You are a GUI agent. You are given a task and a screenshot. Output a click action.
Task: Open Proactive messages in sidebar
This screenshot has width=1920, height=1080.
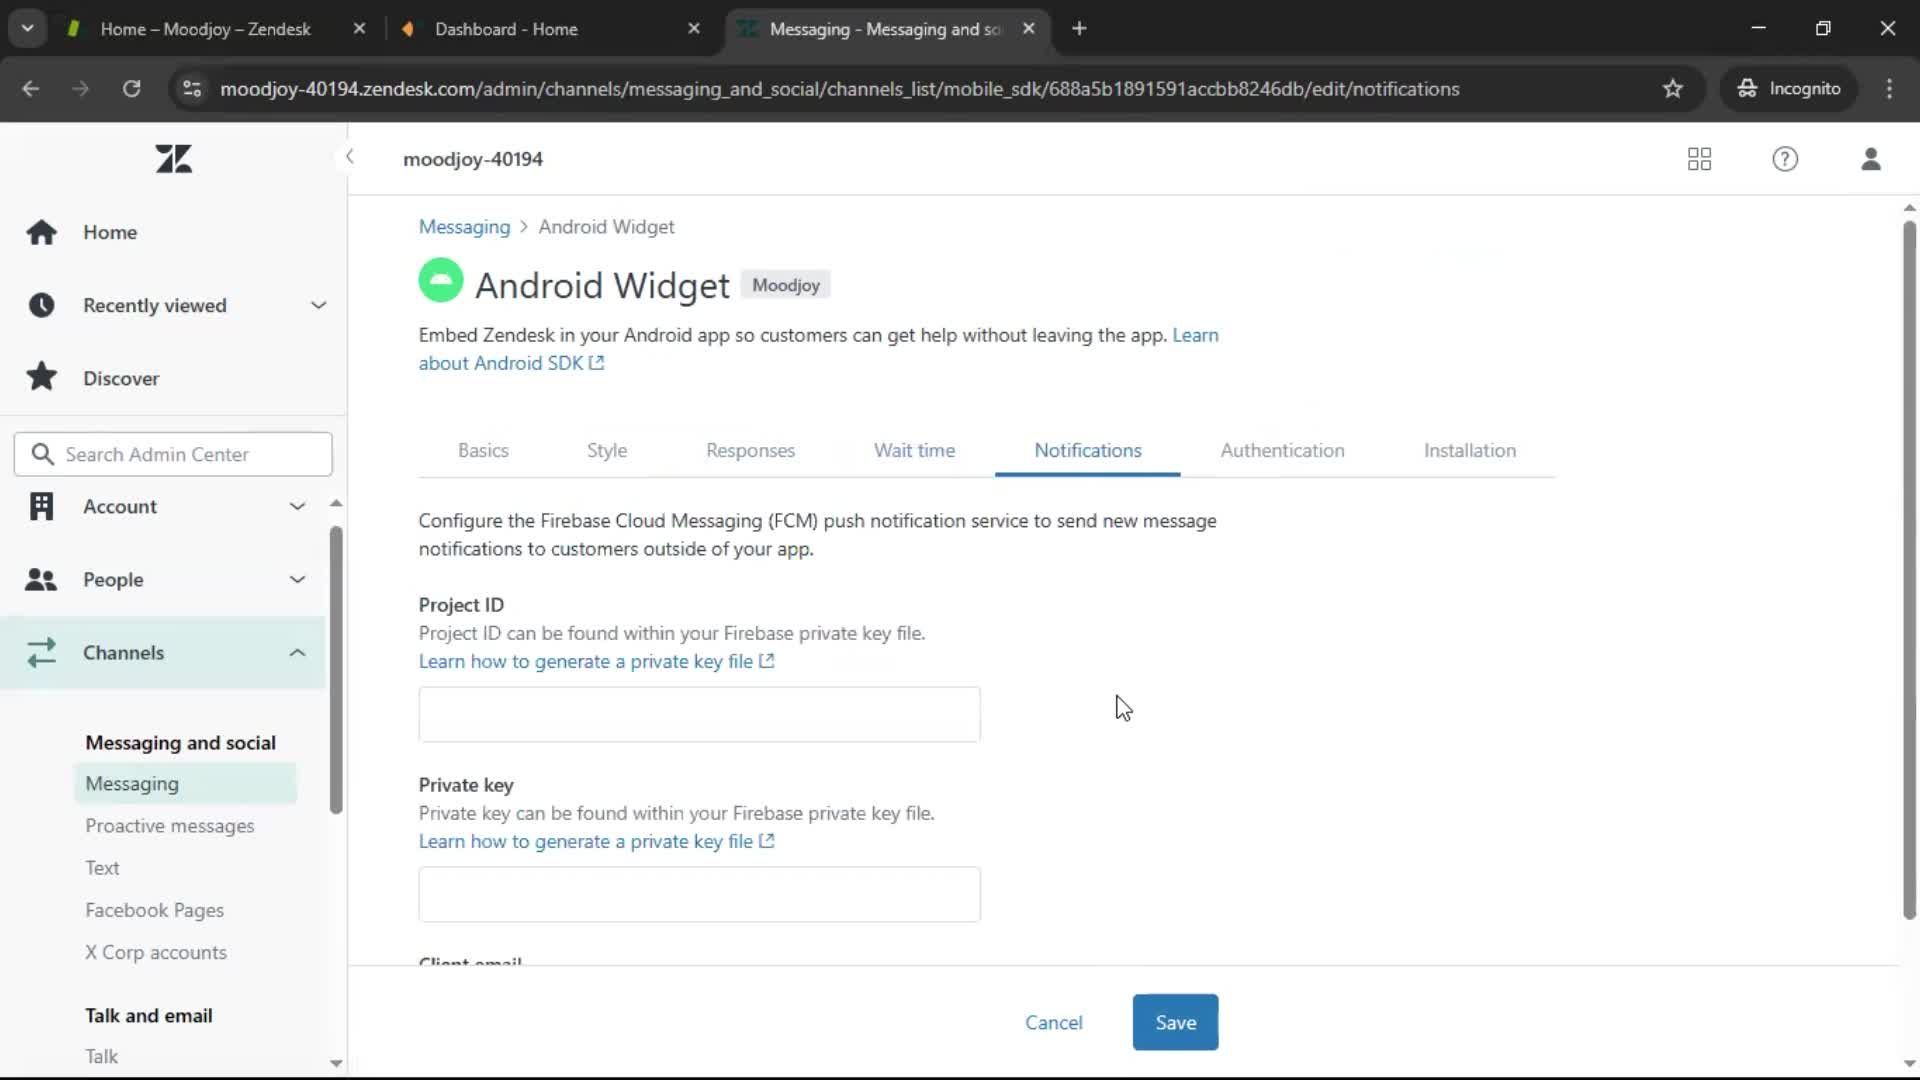[x=169, y=826]
